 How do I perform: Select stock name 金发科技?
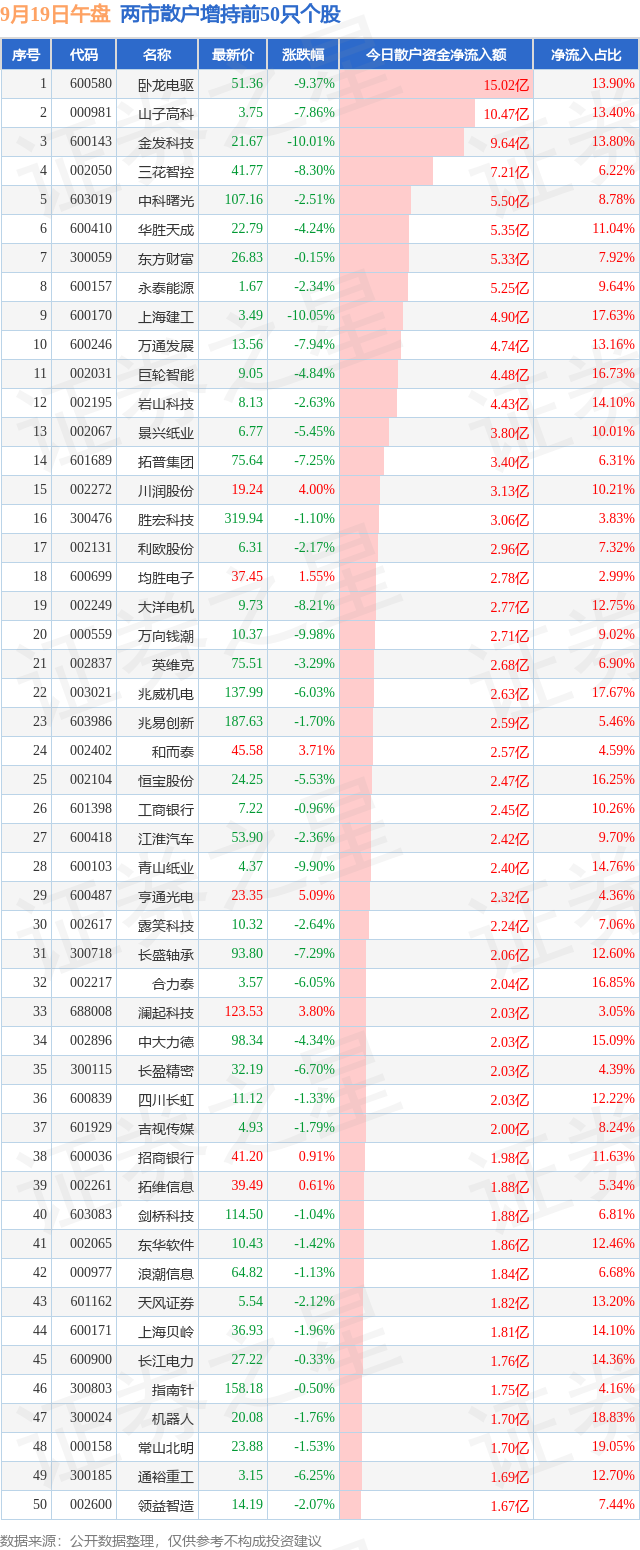pos(166,143)
